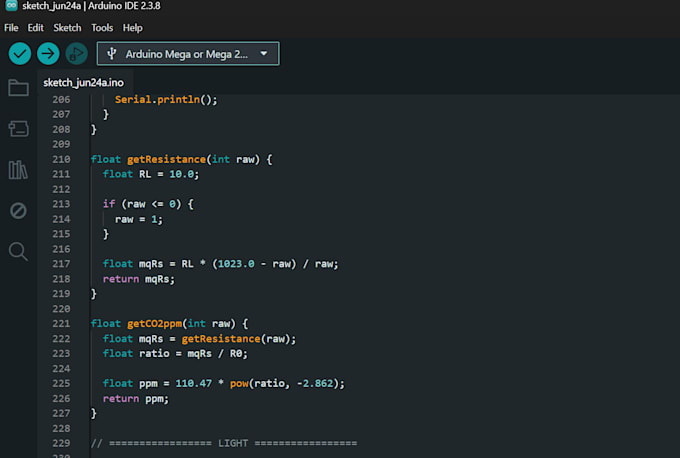
Task: Click the 'pow' function on line 225
Action: (x=239, y=383)
